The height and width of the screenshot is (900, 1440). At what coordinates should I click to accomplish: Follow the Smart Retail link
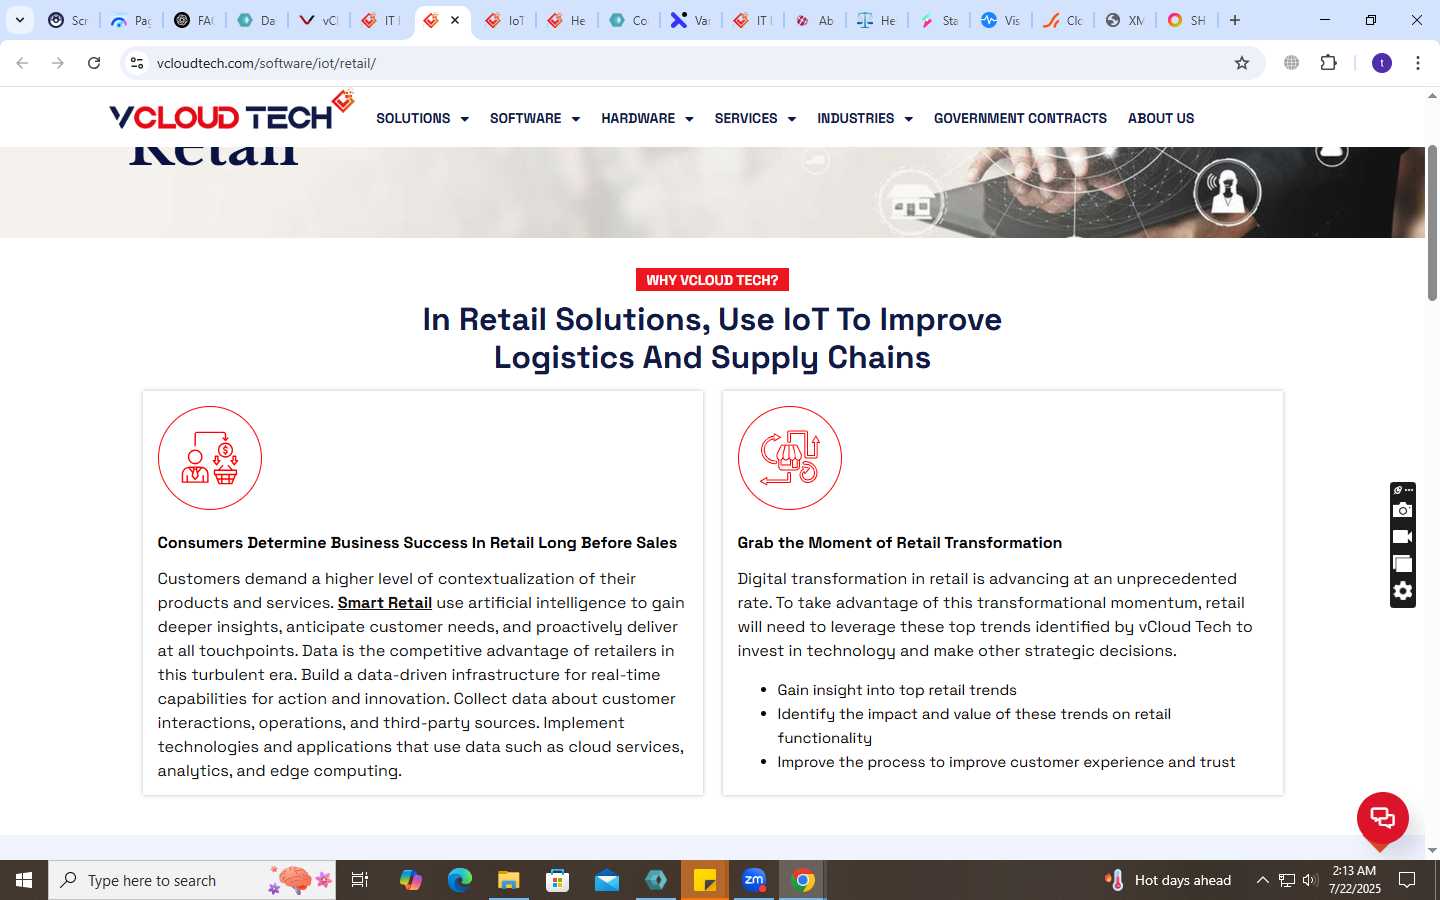[x=385, y=602]
